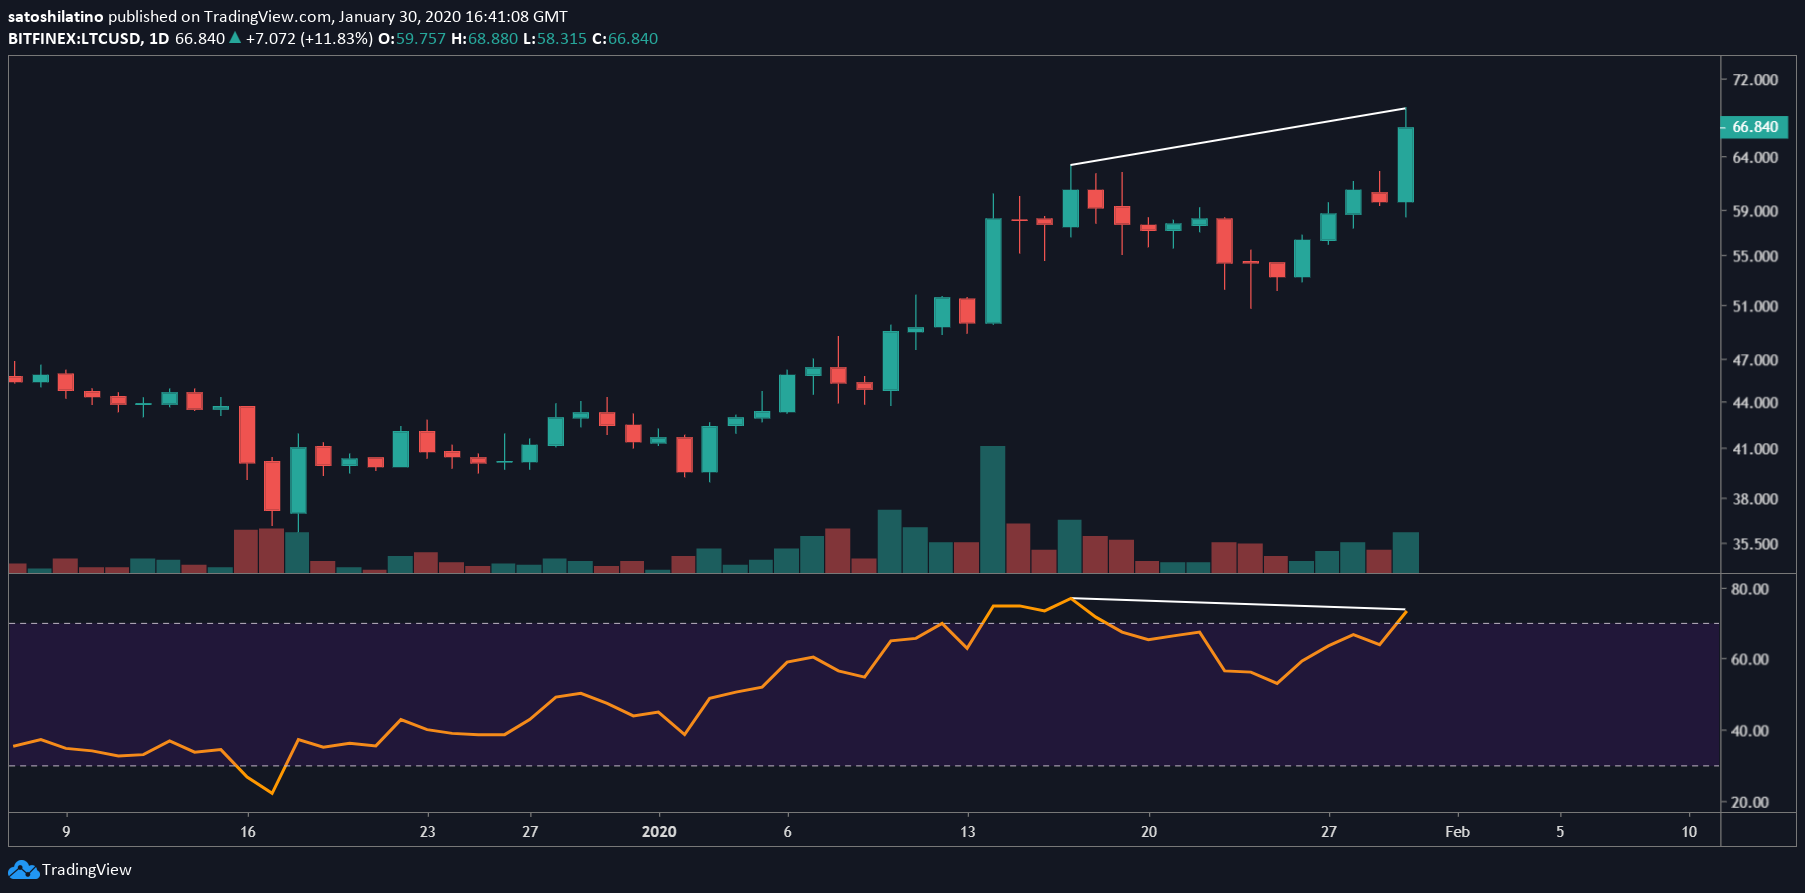The height and width of the screenshot is (893, 1805).
Task: Click date label 16 on time axis
Action: [x=248, y=832]
